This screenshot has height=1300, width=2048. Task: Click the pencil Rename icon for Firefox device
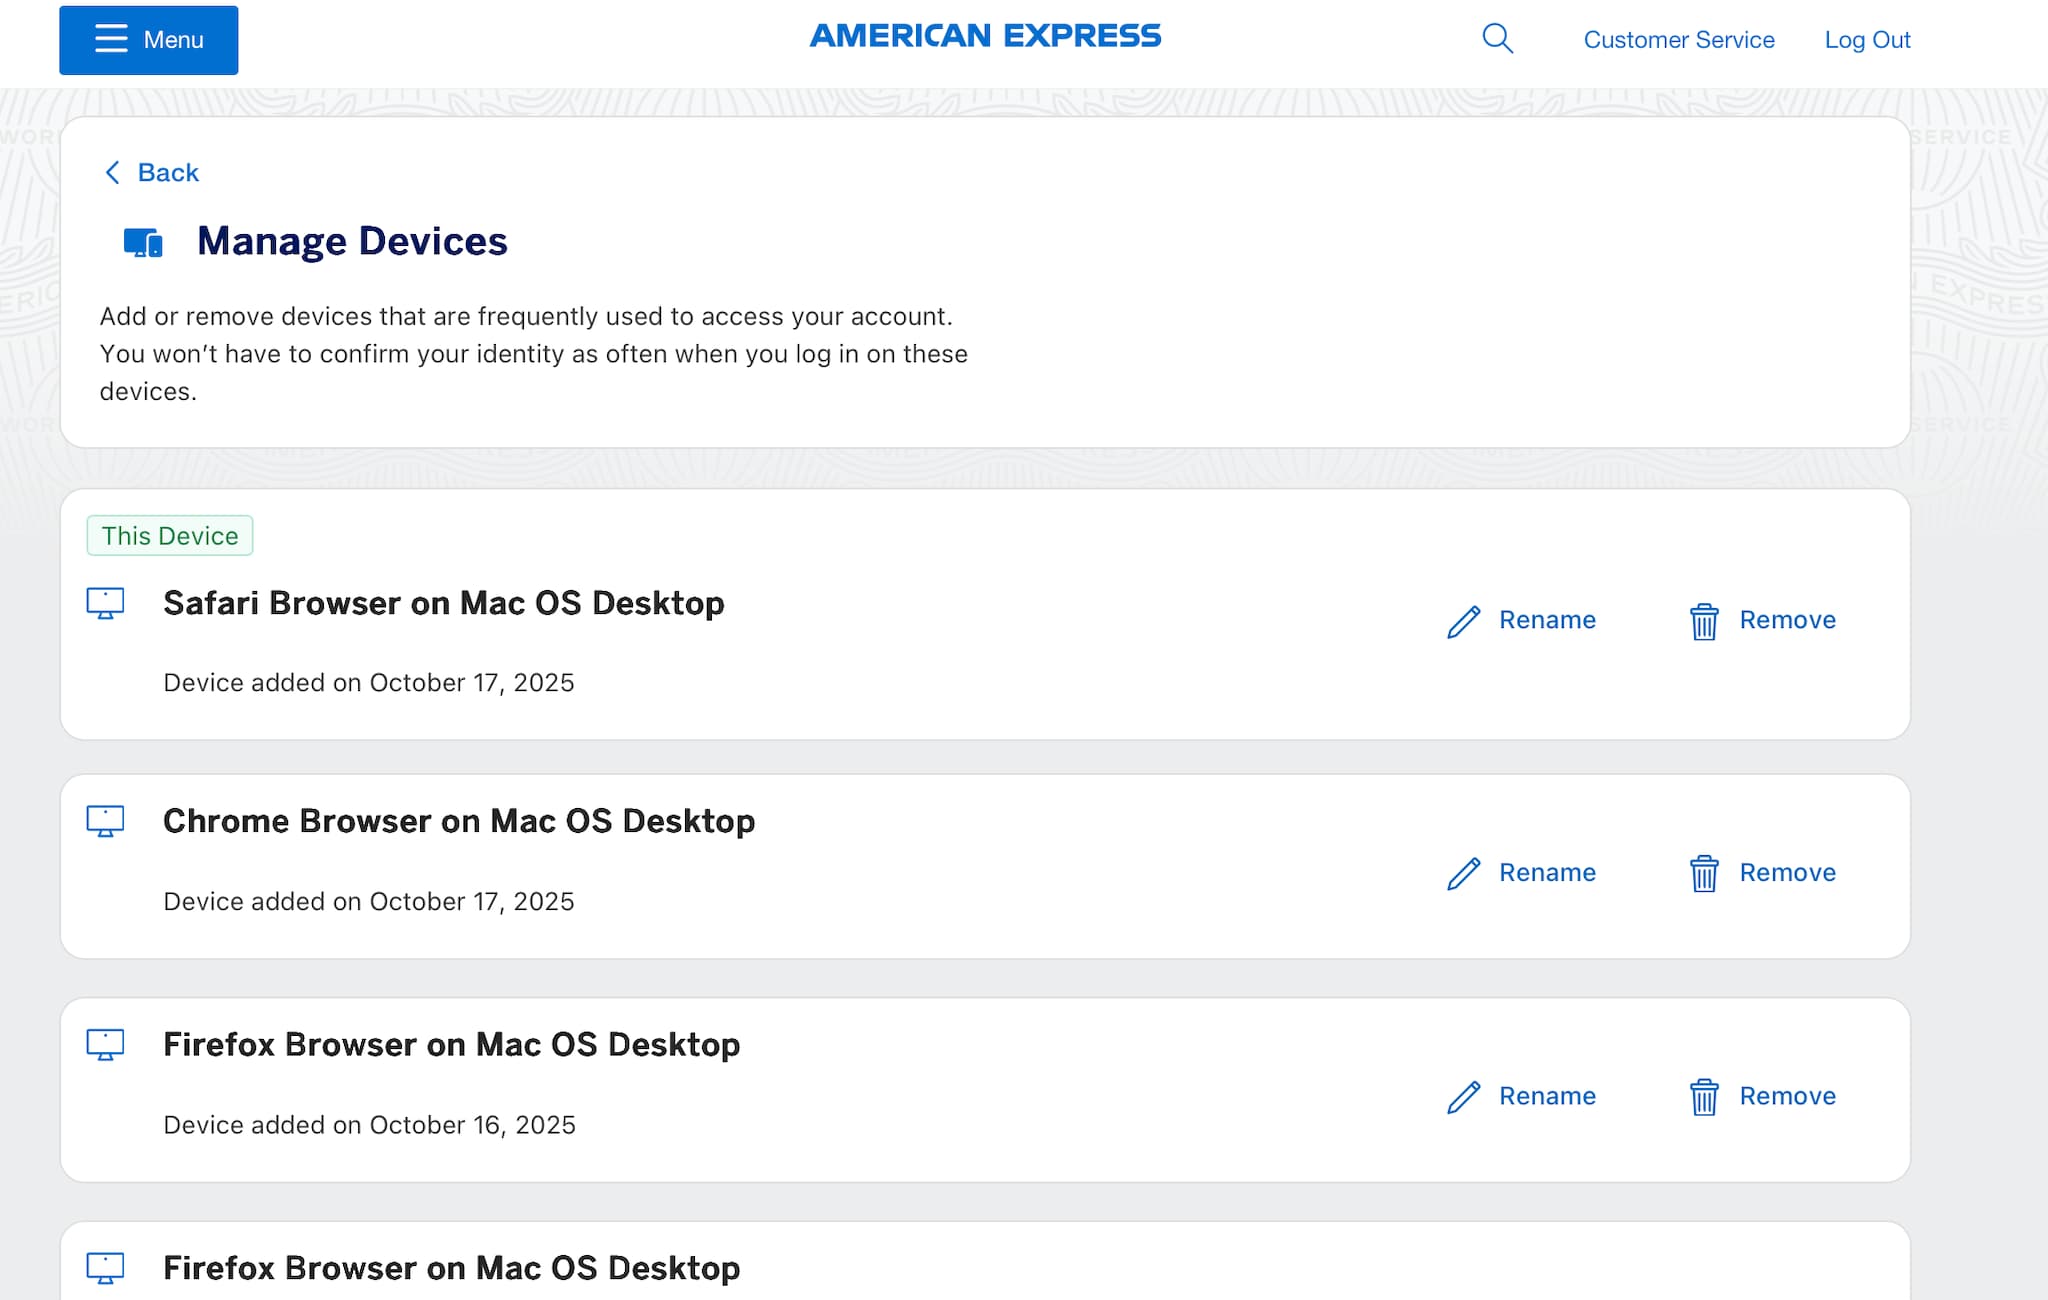point(1463,1097)
